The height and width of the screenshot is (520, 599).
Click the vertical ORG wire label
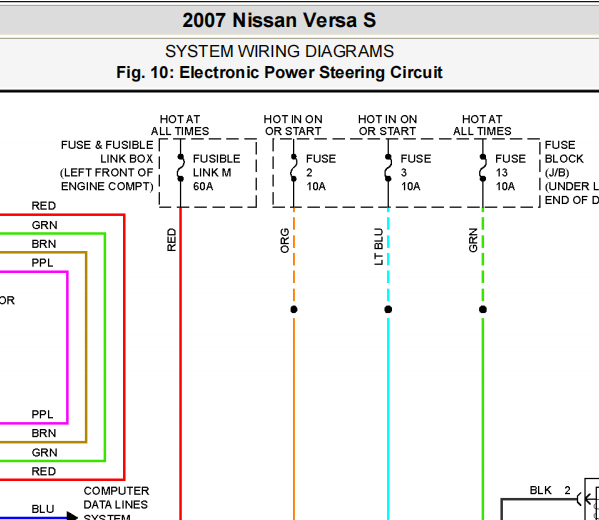point(285,241)
